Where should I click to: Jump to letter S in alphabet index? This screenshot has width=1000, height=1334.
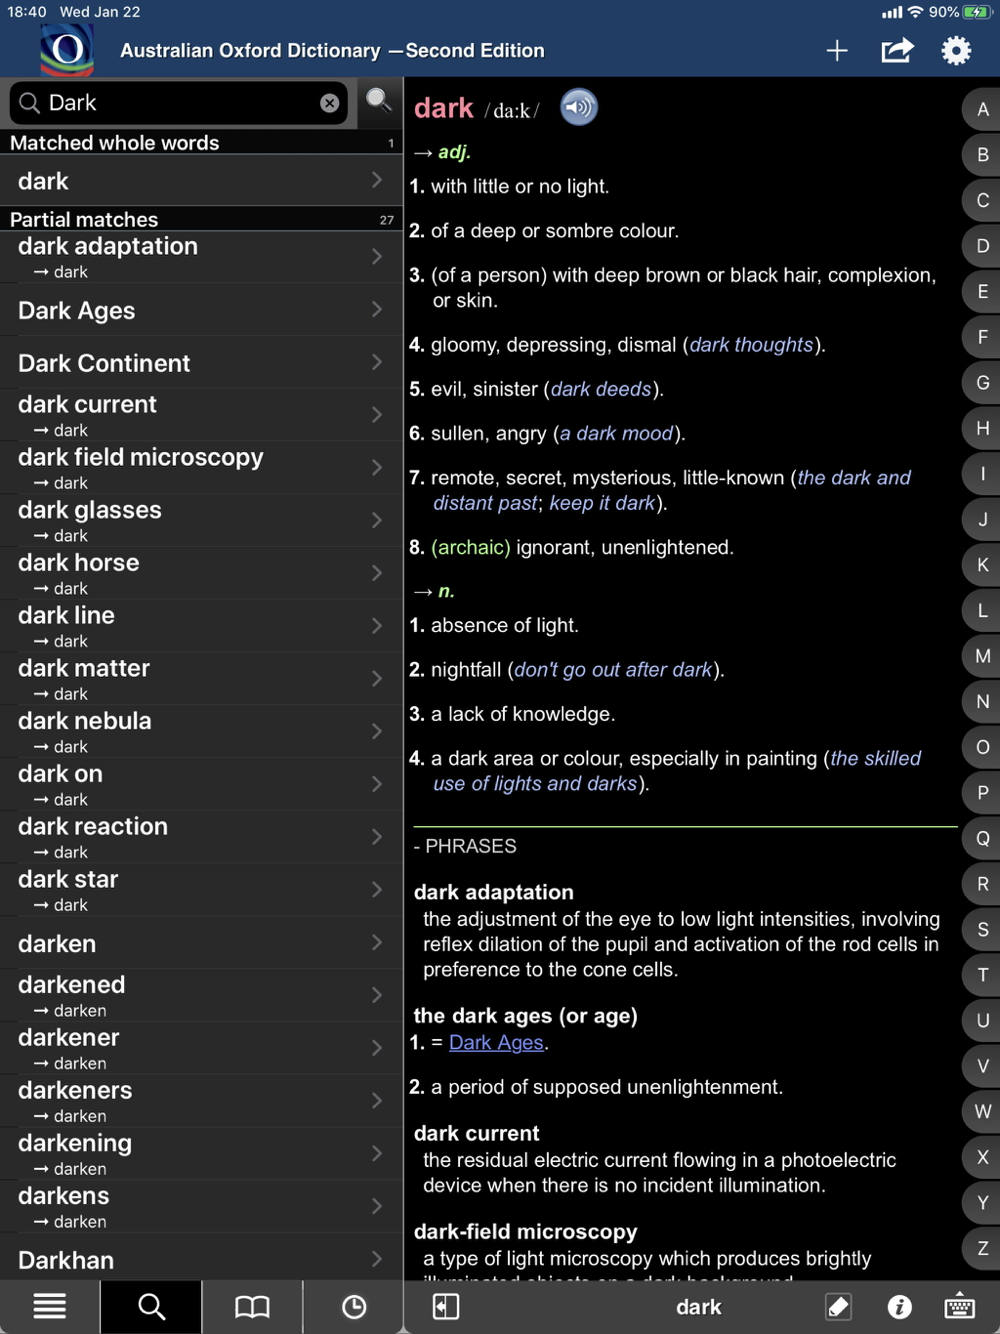(982, 929)
